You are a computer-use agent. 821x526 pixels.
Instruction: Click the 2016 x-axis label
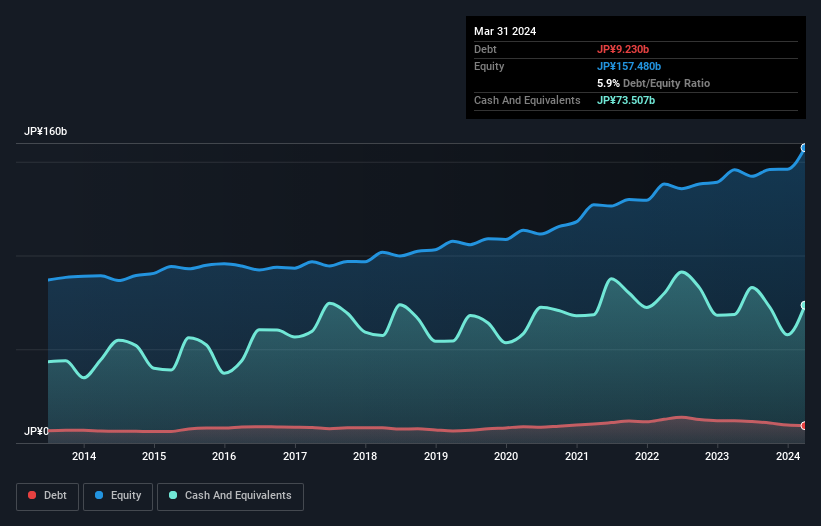224,456
